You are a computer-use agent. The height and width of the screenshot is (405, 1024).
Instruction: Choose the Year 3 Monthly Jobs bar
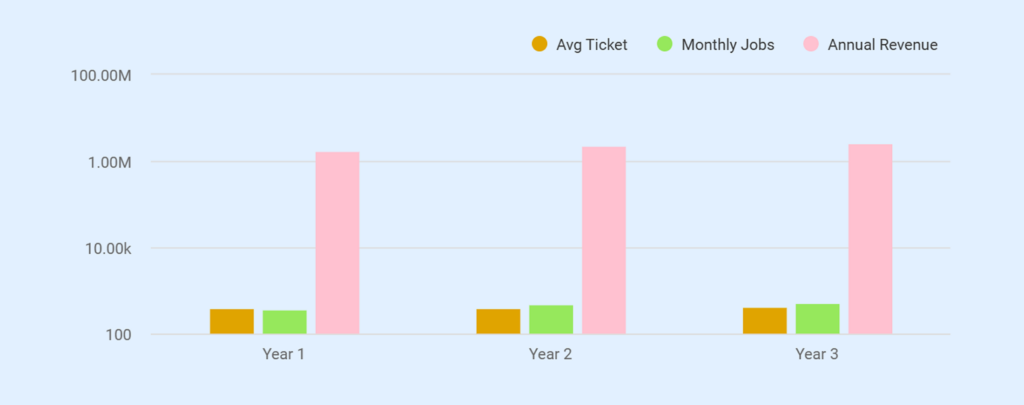point(817,319)
